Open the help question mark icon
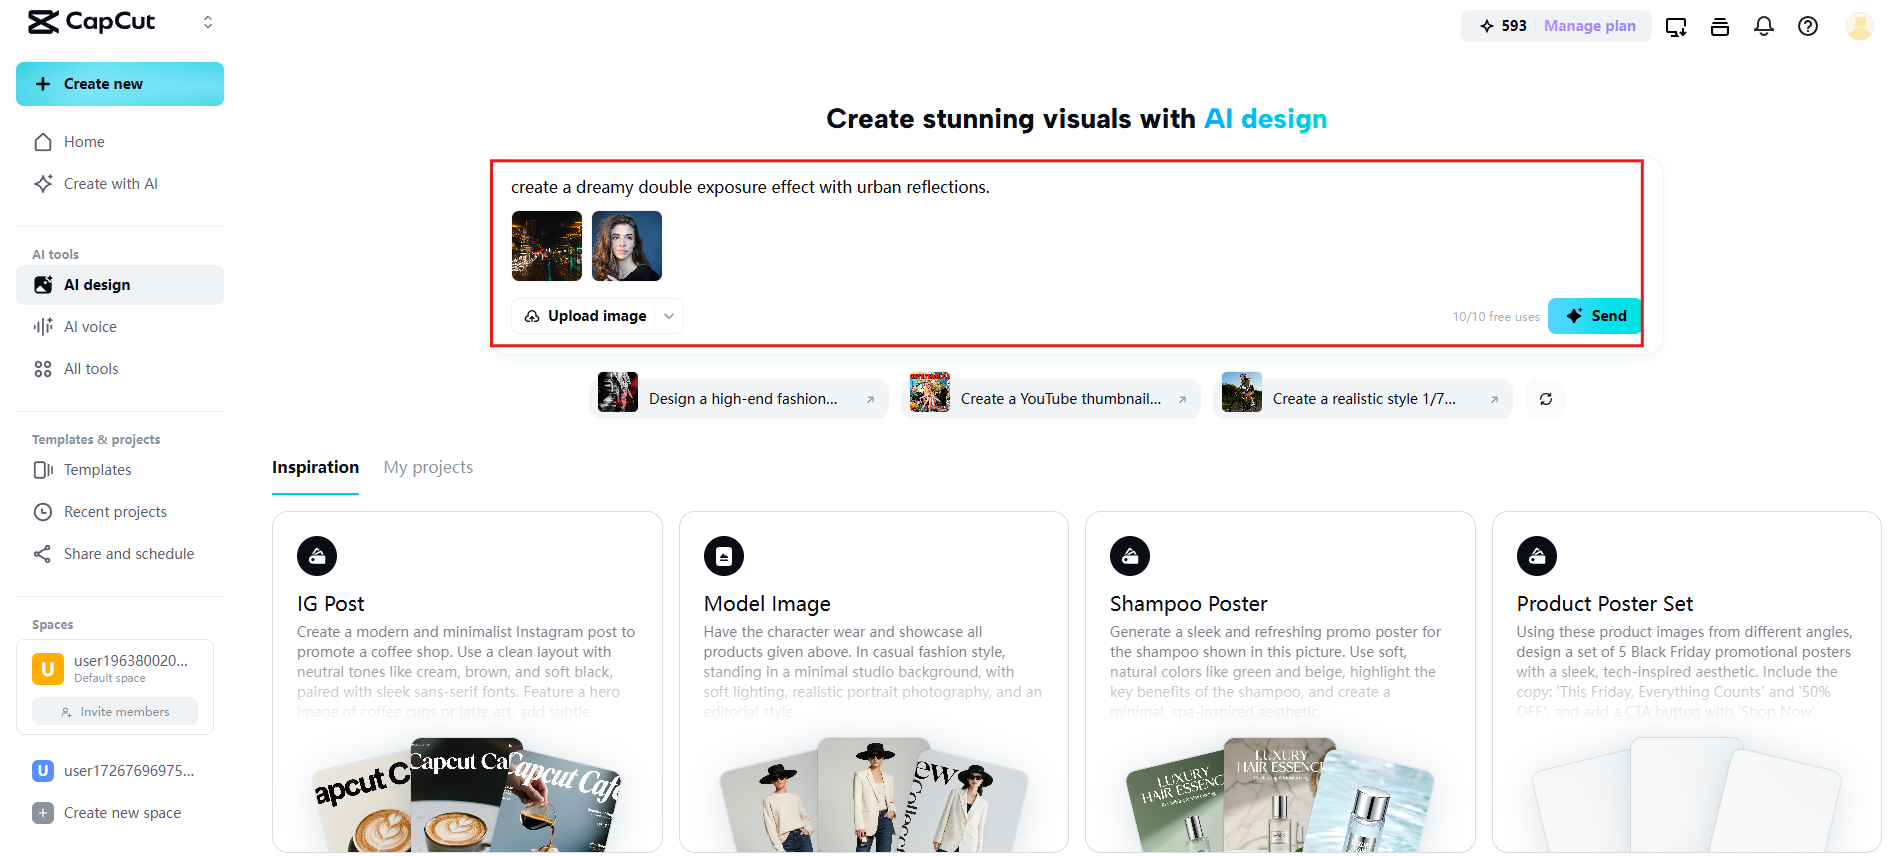The image size is (1894, 856). 1808,26
